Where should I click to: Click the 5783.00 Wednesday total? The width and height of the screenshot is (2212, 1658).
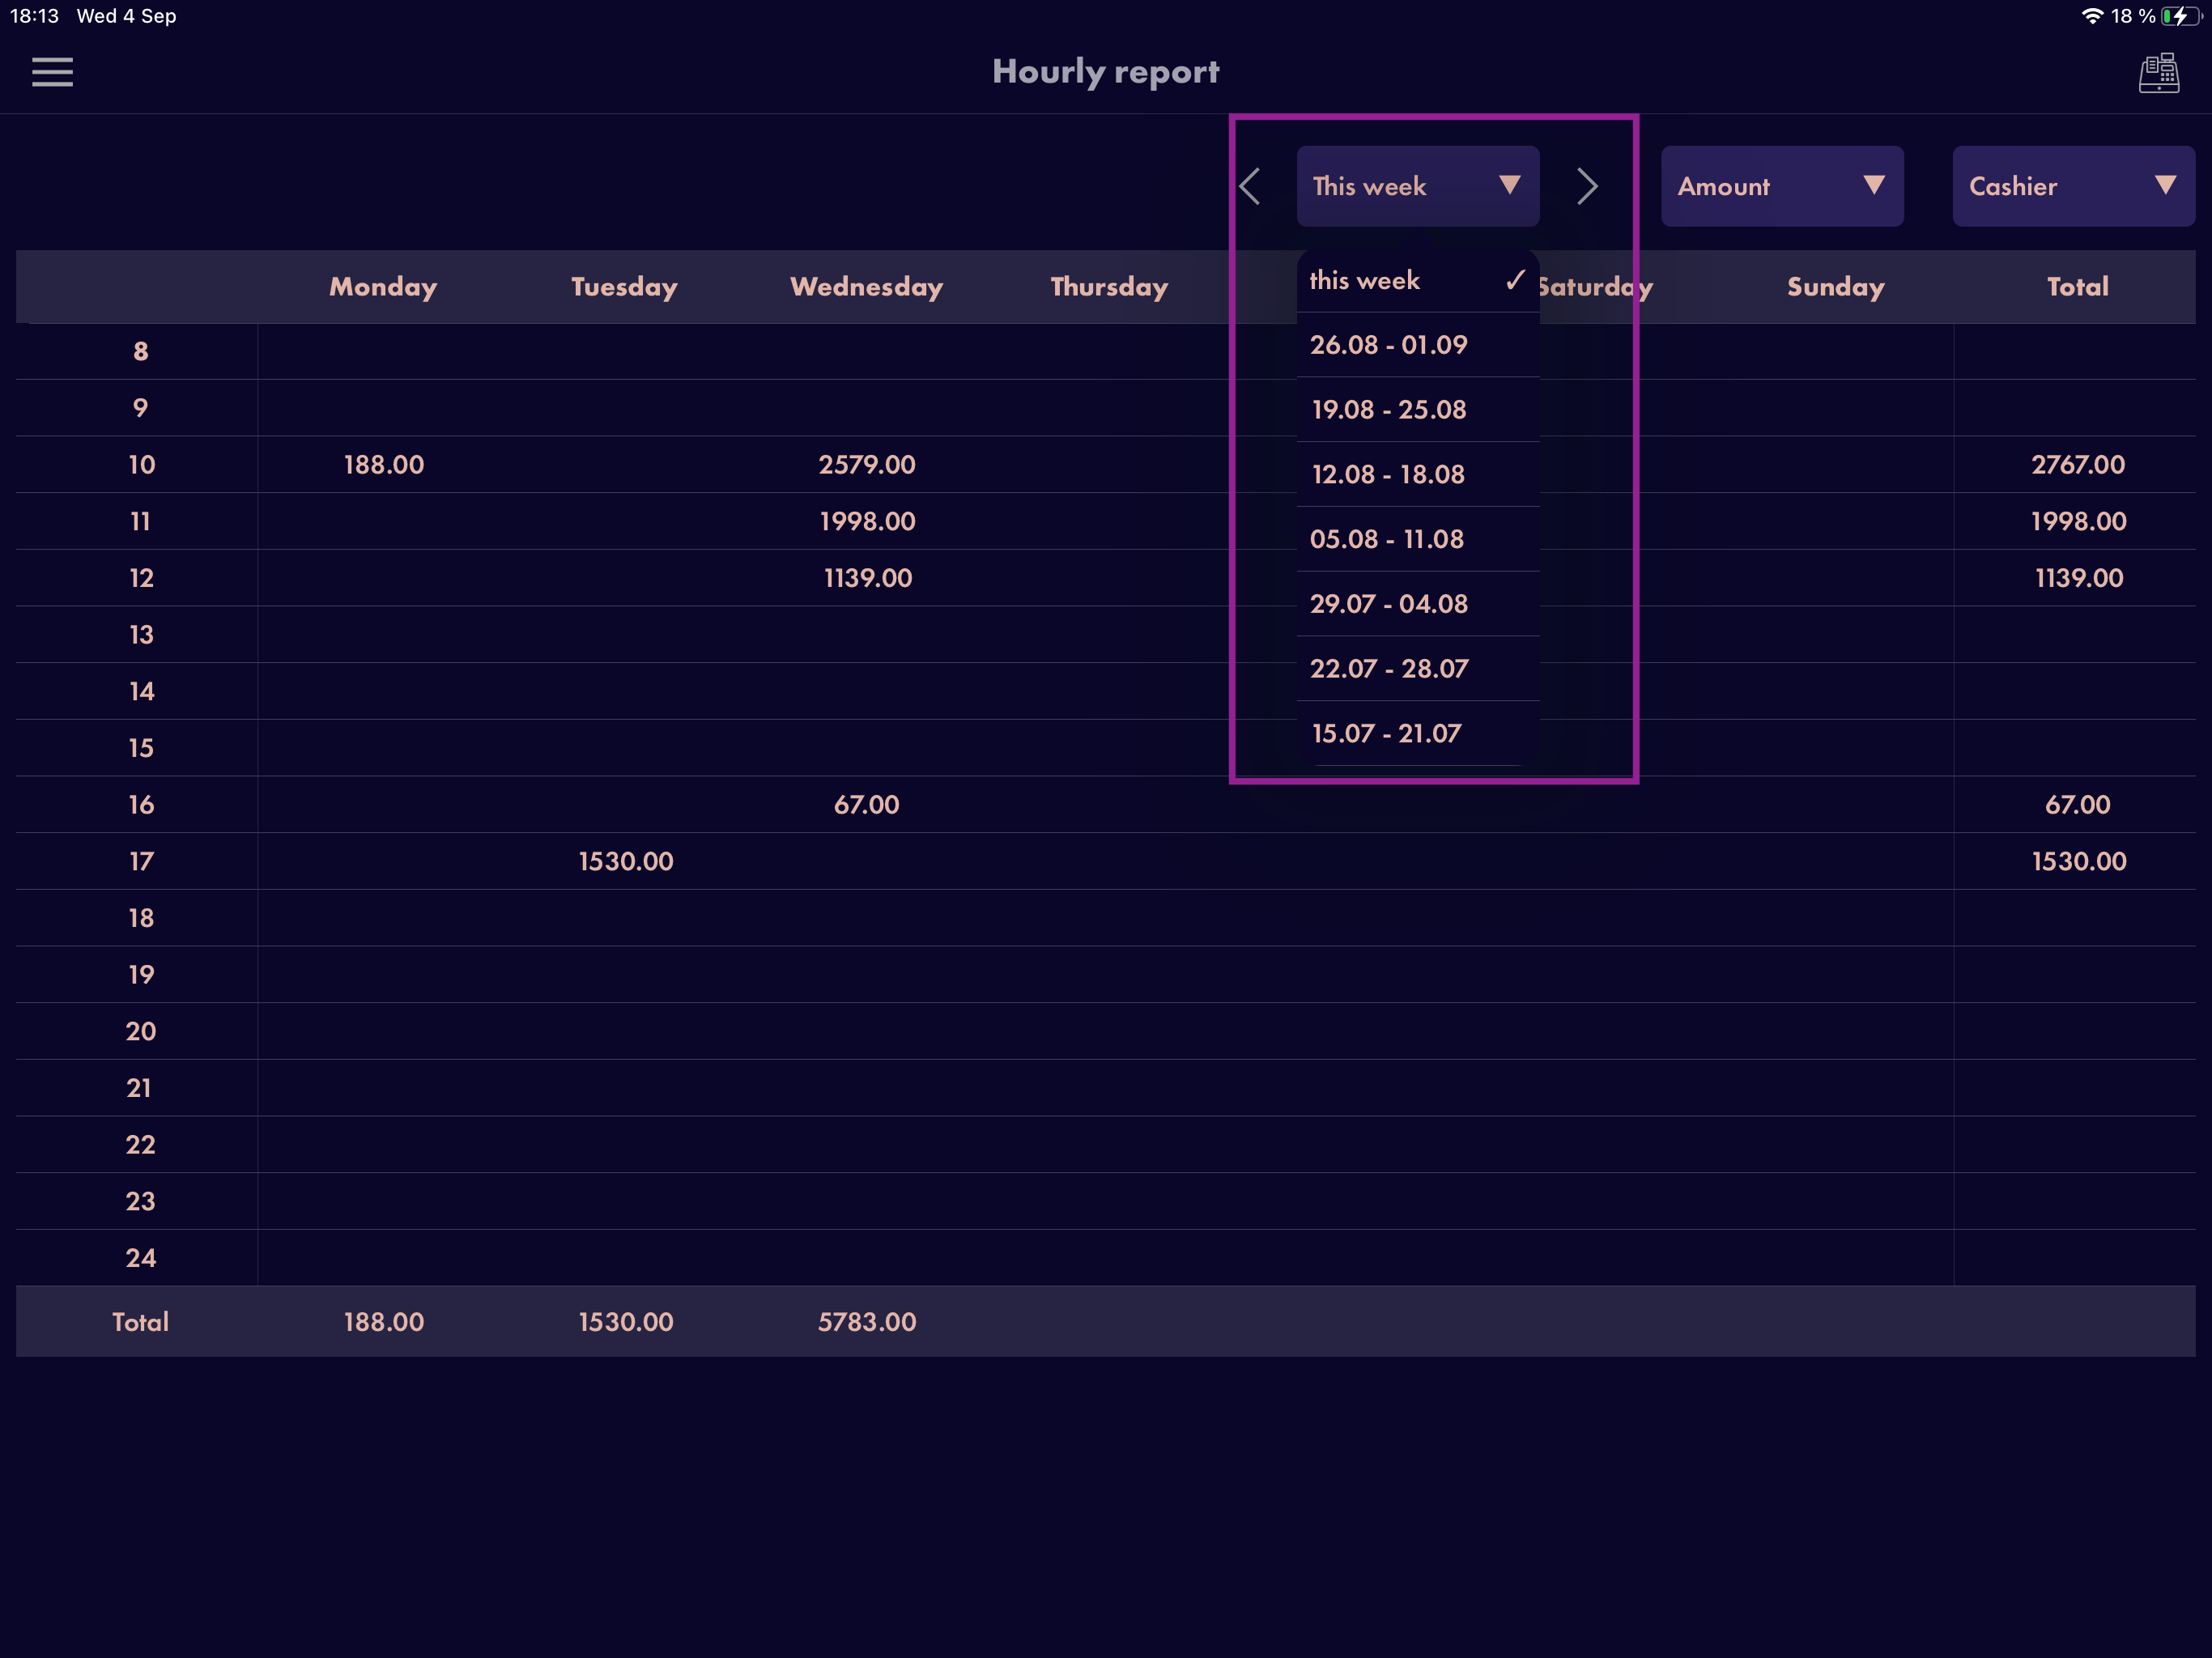pos(867,1322)
